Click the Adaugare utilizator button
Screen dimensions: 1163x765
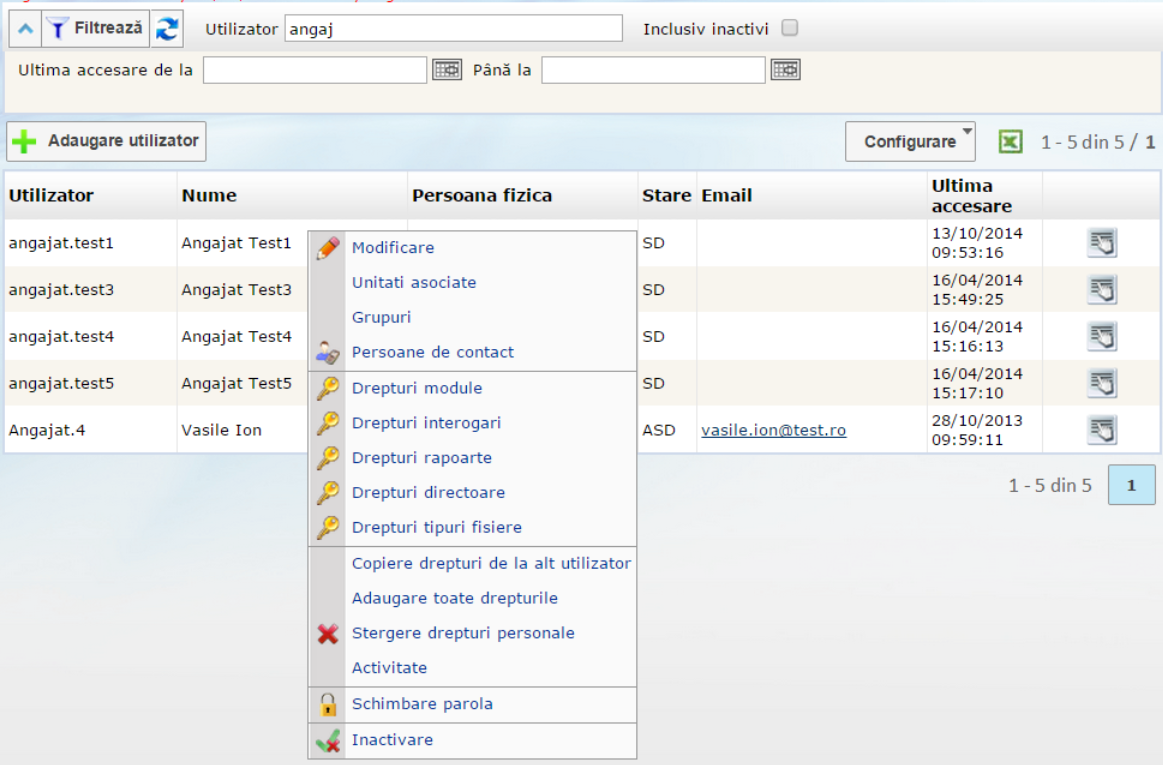(x=107, y=141)
